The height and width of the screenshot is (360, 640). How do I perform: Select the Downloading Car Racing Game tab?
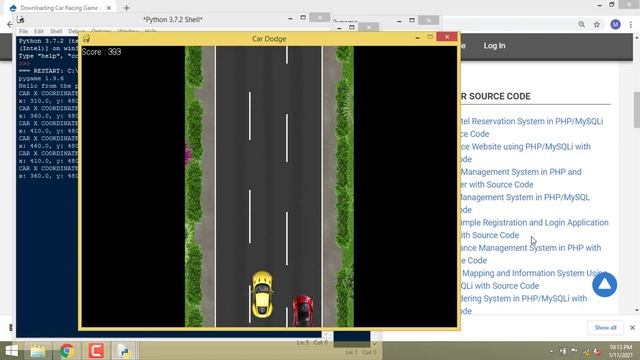[60, 8]
